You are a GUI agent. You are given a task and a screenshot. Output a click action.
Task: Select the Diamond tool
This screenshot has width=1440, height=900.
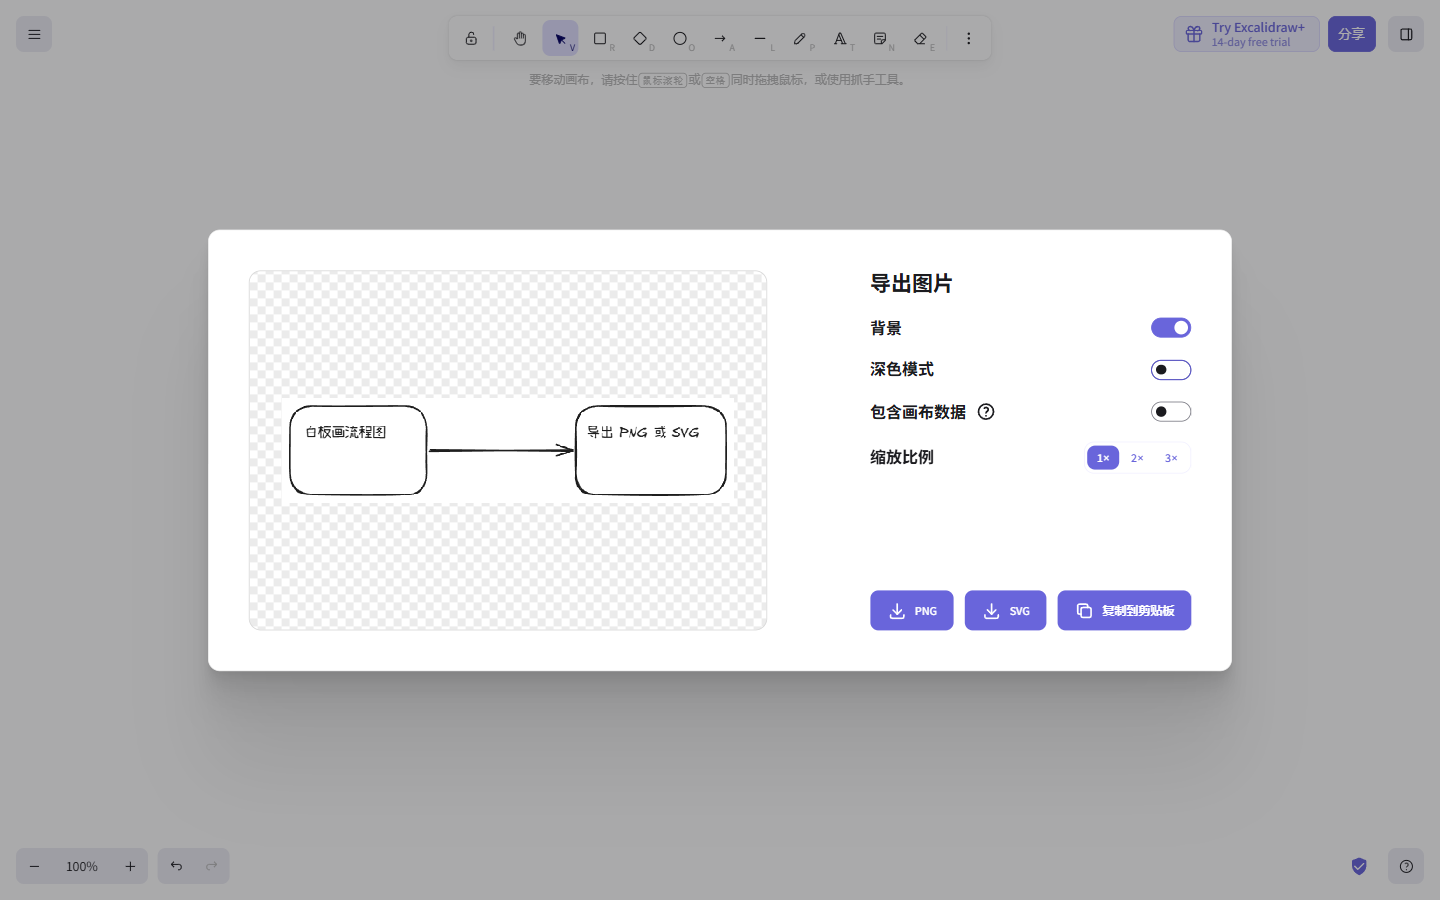(x=640, y=39)
